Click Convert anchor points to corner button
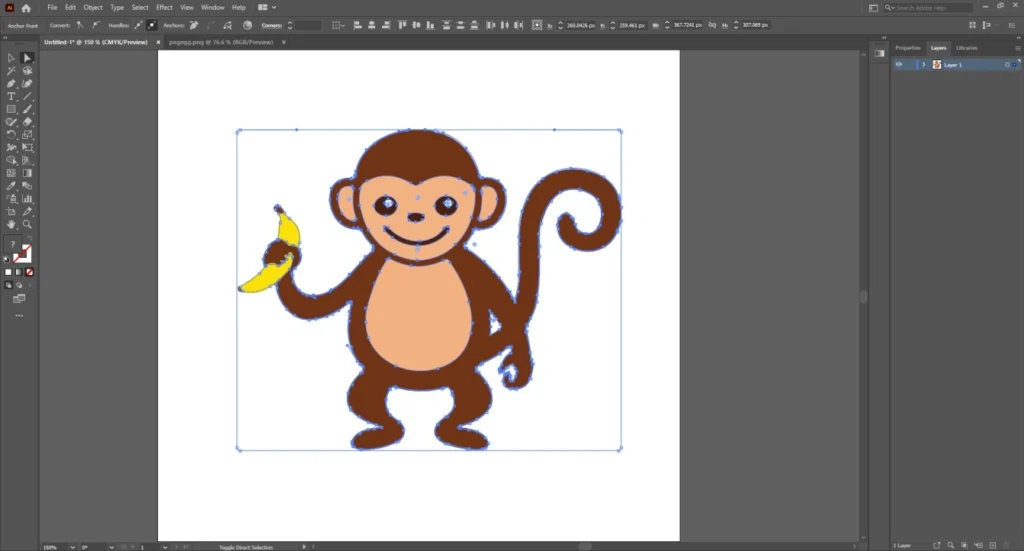 click(80, 25)
